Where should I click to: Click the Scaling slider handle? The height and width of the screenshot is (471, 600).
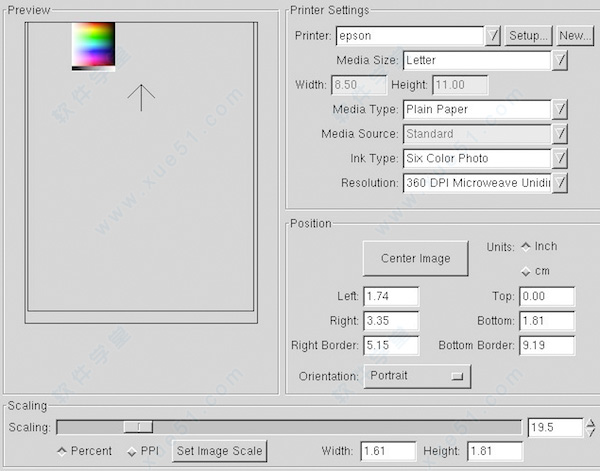click(138, 427)
